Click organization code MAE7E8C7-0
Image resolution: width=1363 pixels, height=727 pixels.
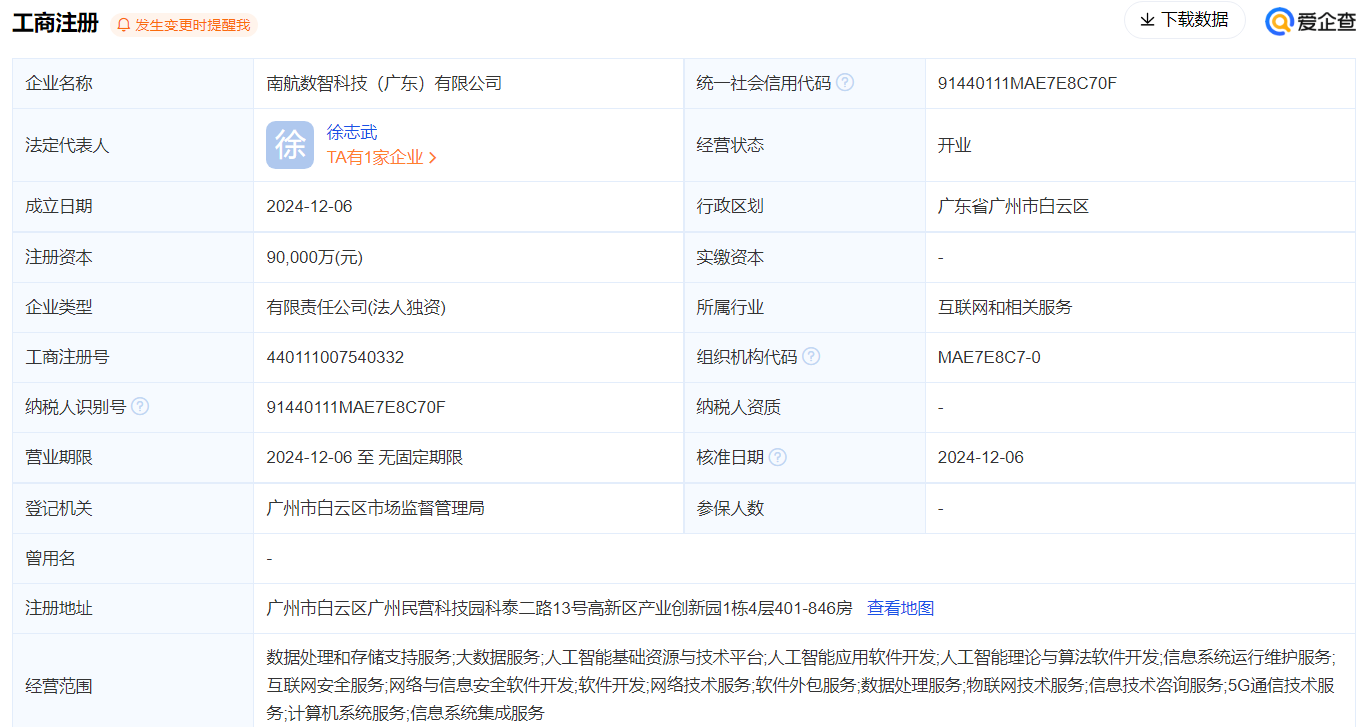tap(989, 357)
